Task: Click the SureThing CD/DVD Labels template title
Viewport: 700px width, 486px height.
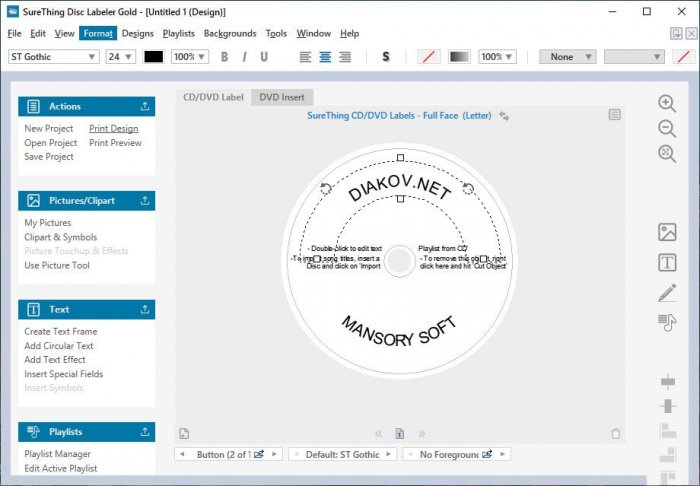Action: [x=399, y=116]
